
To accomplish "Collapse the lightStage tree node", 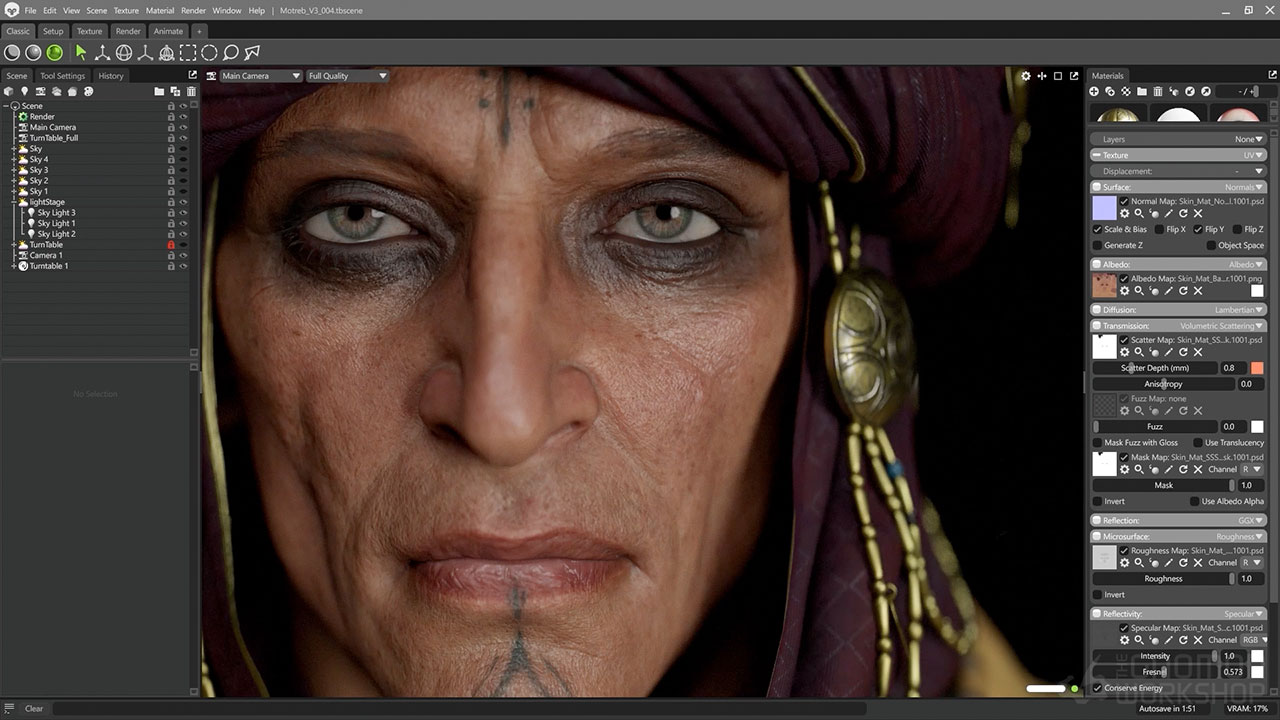I will point(13,202).
